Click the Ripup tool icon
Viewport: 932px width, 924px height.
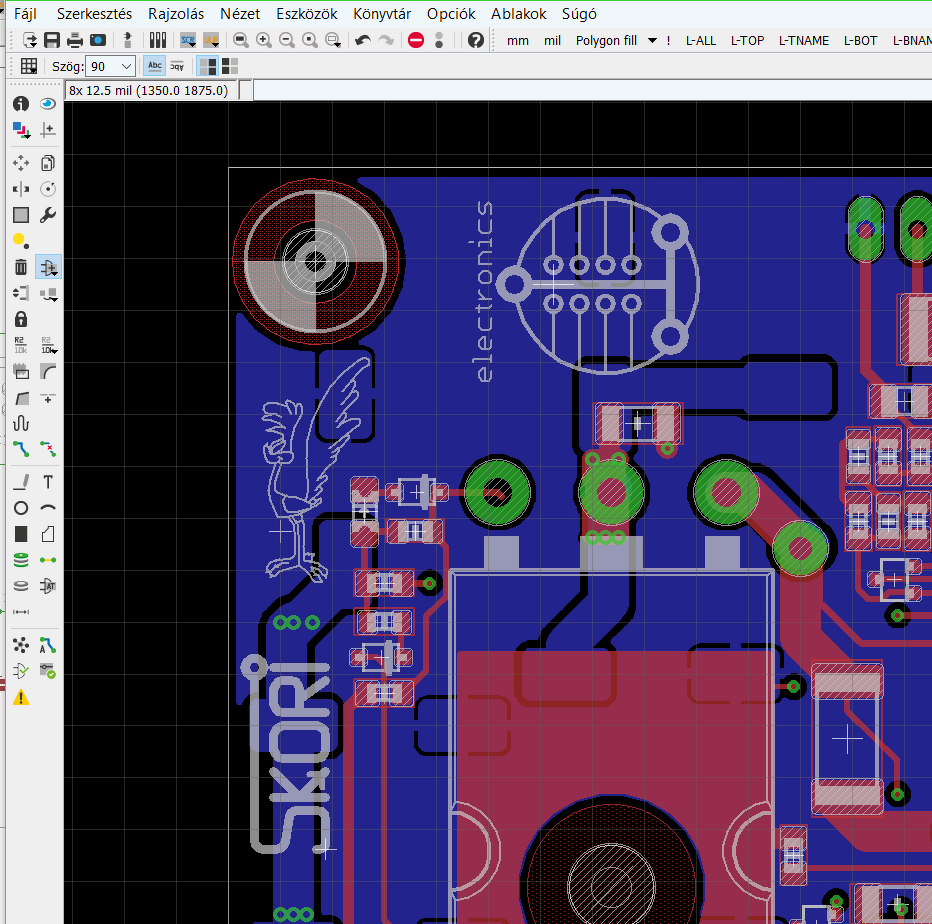pyautogui.click(x=48, y=449)
